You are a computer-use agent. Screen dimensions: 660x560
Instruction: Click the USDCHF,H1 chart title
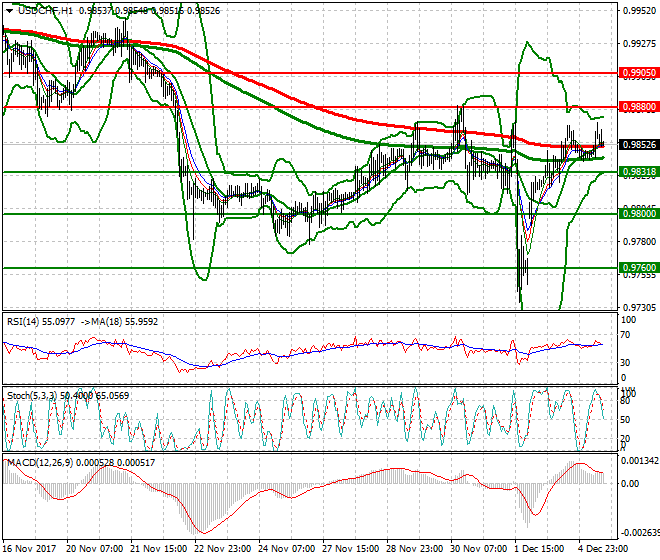(45, 10)
